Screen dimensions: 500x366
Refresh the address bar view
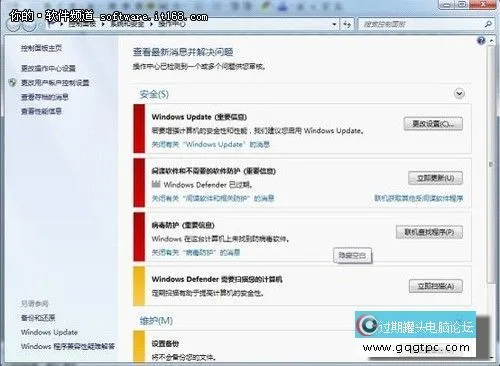pos(347,24)
